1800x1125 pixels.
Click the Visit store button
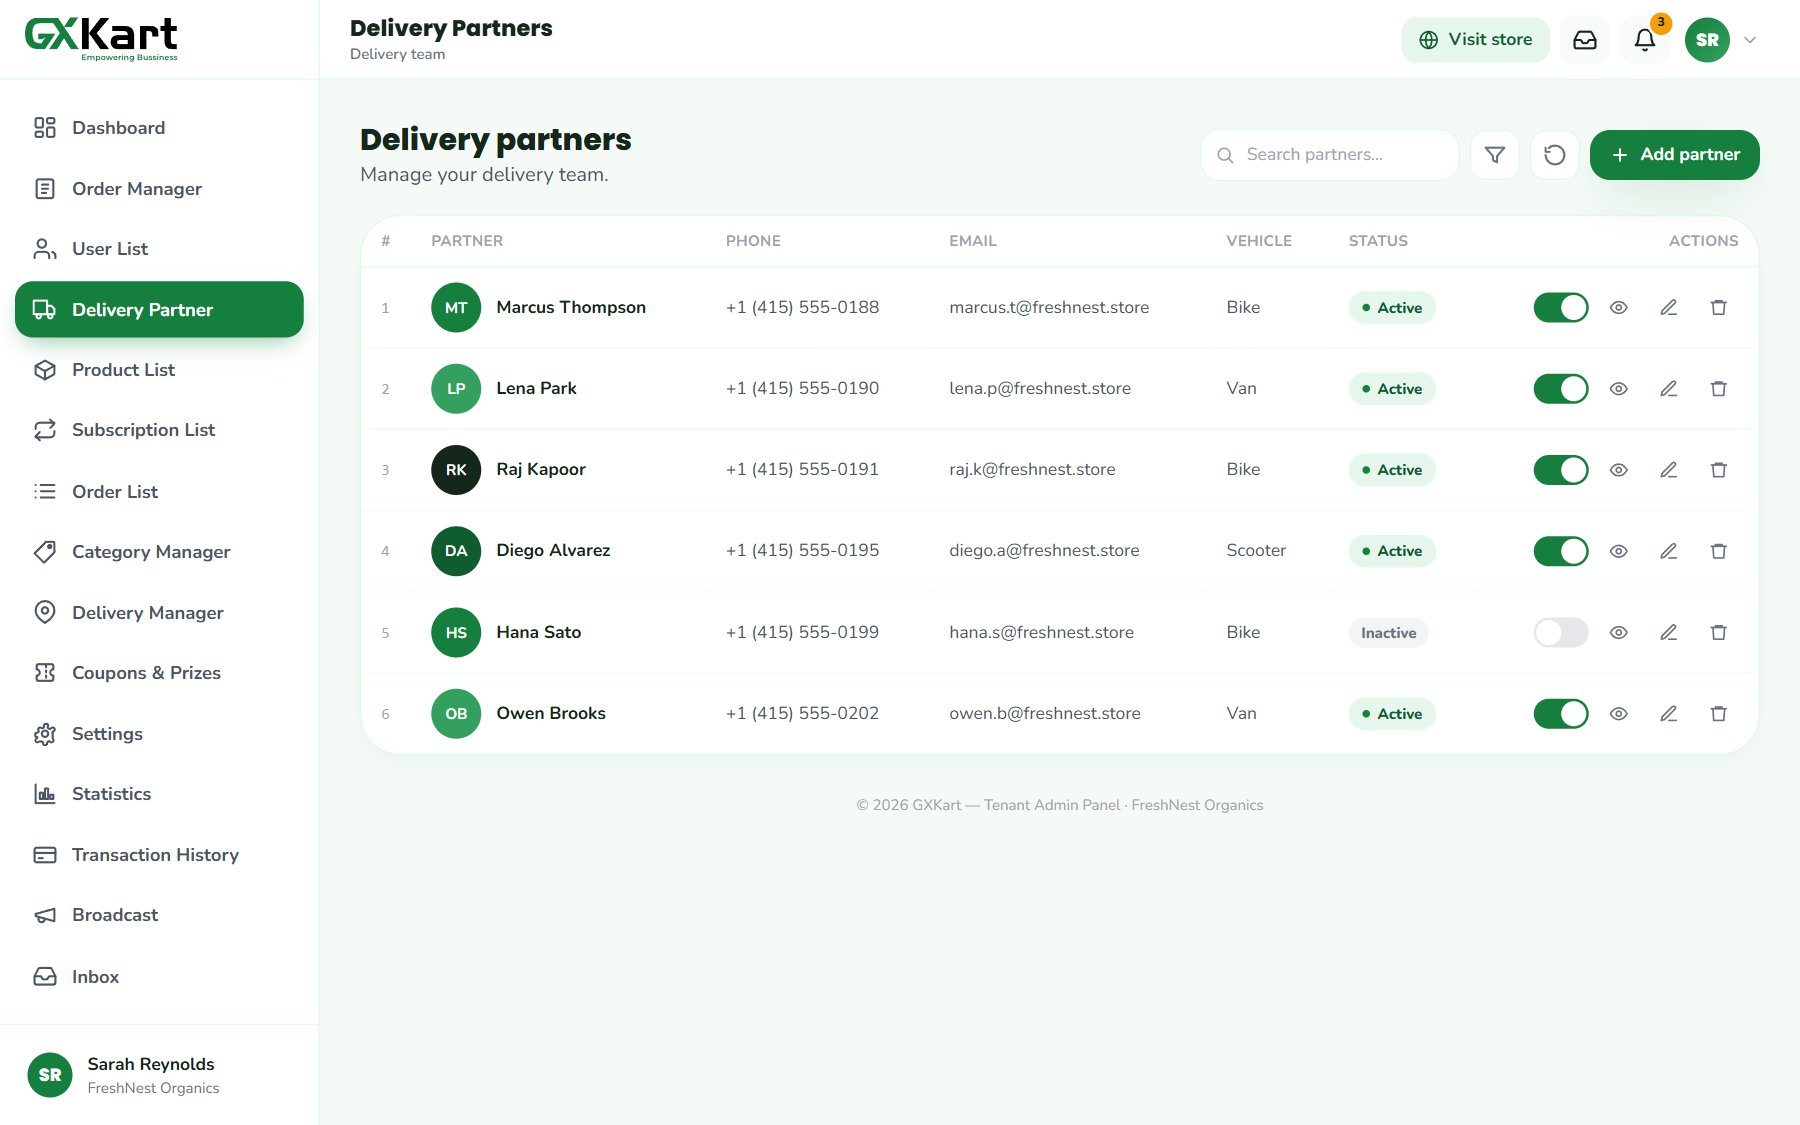pyautogui.click(x=1475, y=40)
